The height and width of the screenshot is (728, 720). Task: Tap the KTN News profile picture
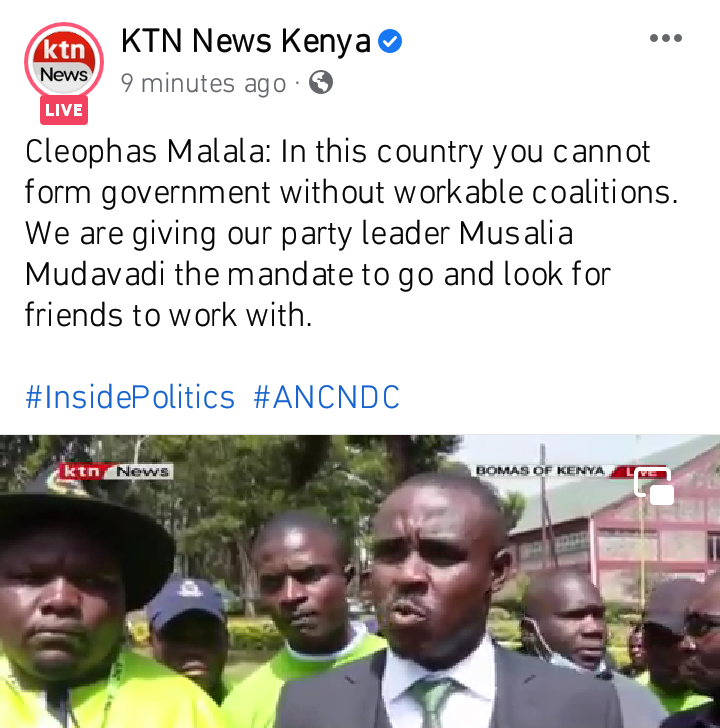coord(64,62)
